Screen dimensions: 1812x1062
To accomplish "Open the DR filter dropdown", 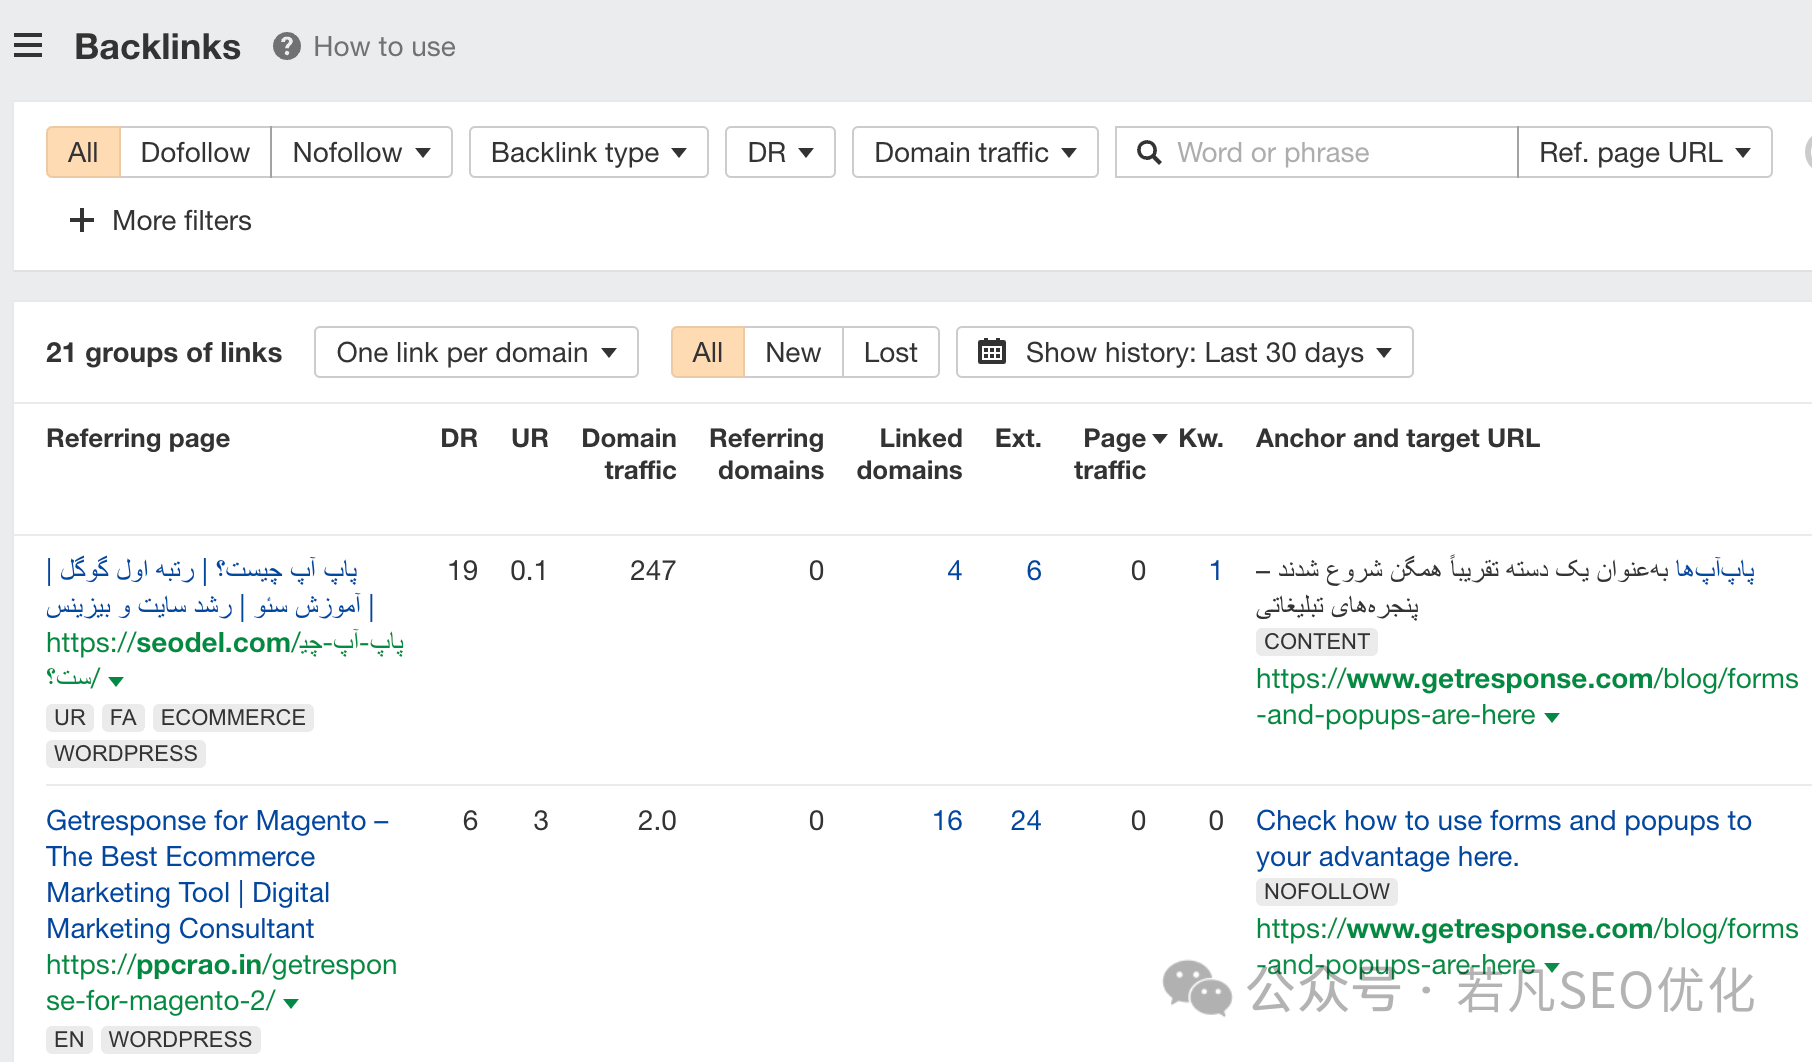I will 780,152.
